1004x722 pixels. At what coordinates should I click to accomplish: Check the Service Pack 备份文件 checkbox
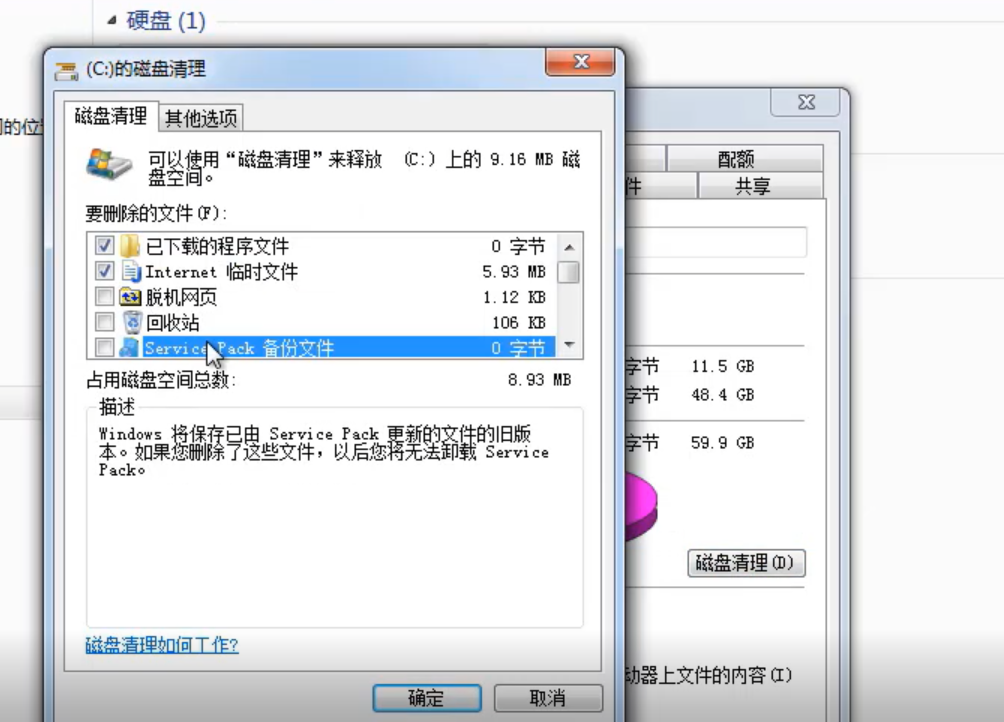104,348
